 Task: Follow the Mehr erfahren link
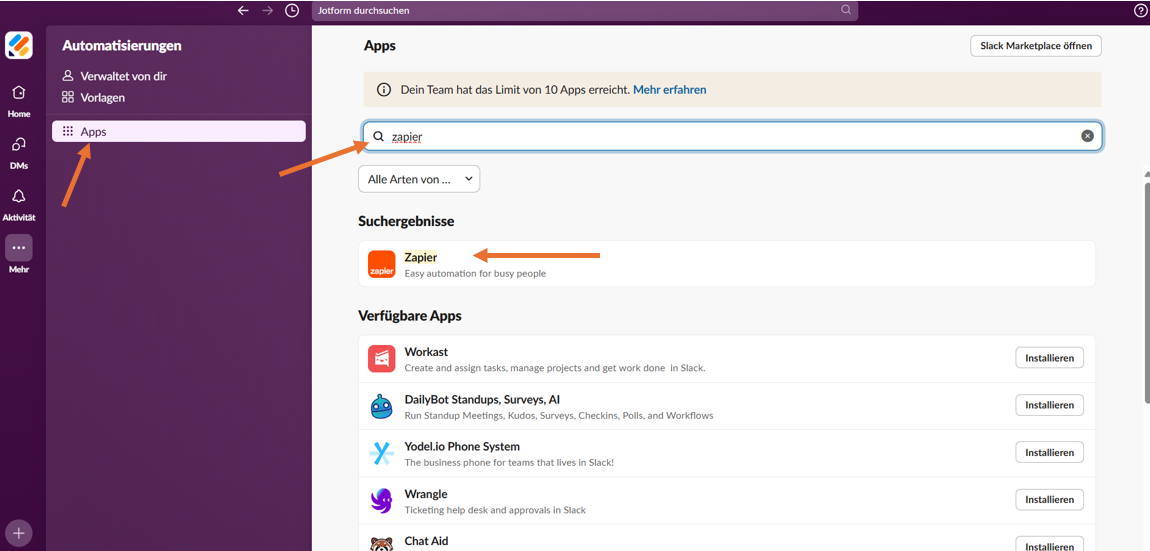click(x=669, y=90)
